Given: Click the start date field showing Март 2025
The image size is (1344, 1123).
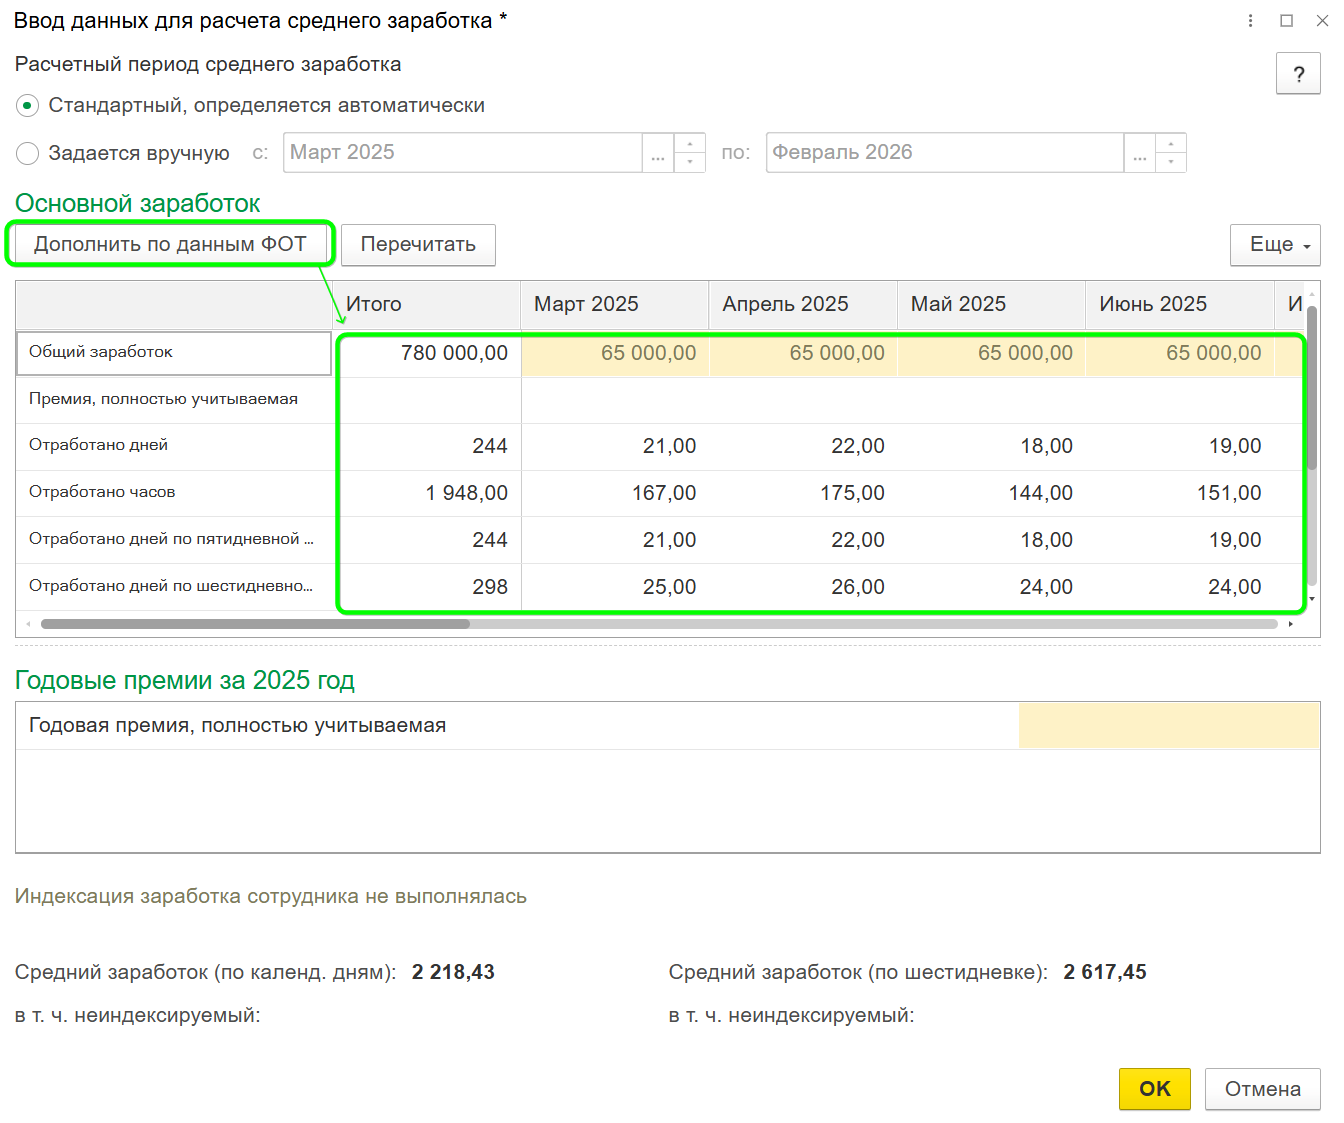Looking at the screenshot, I should (460, 152).
